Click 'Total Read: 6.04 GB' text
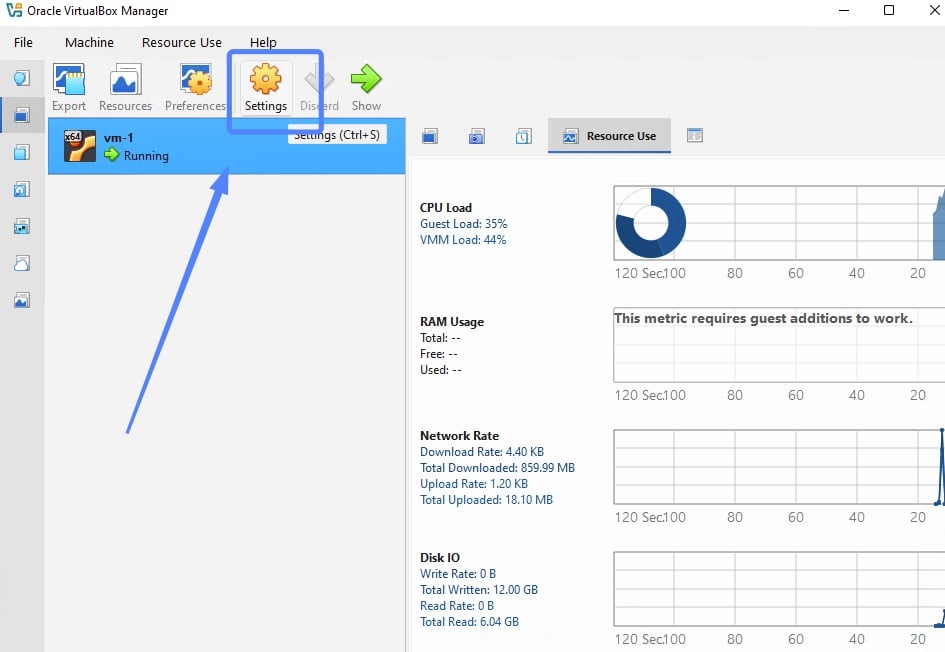 pyautogui.click(x=469, y=621)
